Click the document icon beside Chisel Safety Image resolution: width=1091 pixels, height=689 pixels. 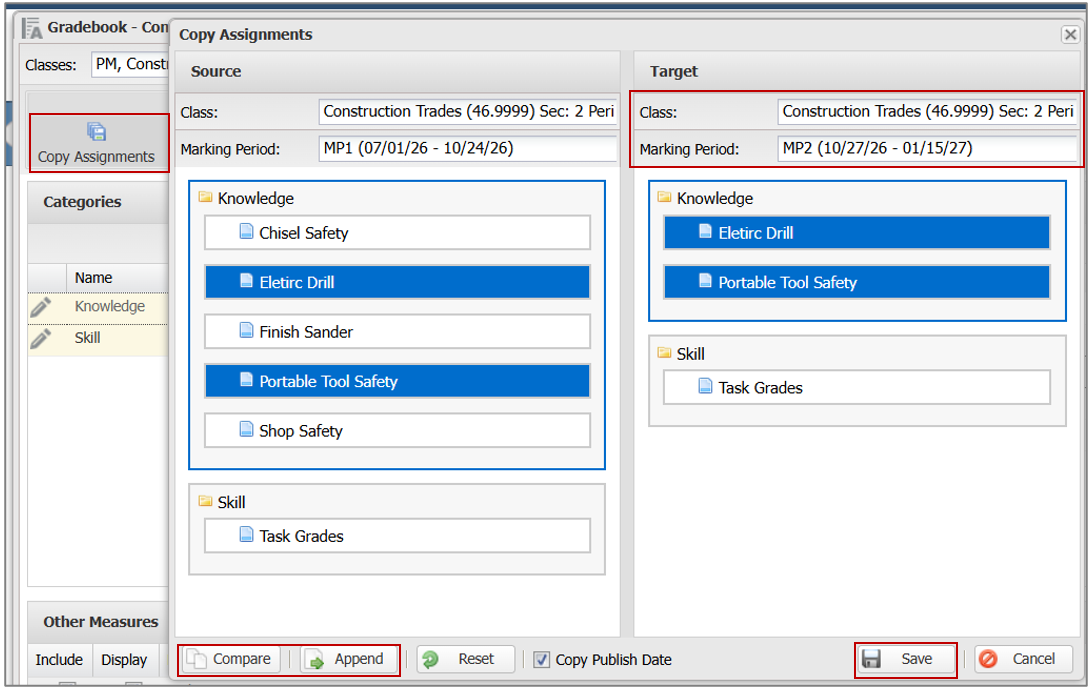click(x=246, y=232)
